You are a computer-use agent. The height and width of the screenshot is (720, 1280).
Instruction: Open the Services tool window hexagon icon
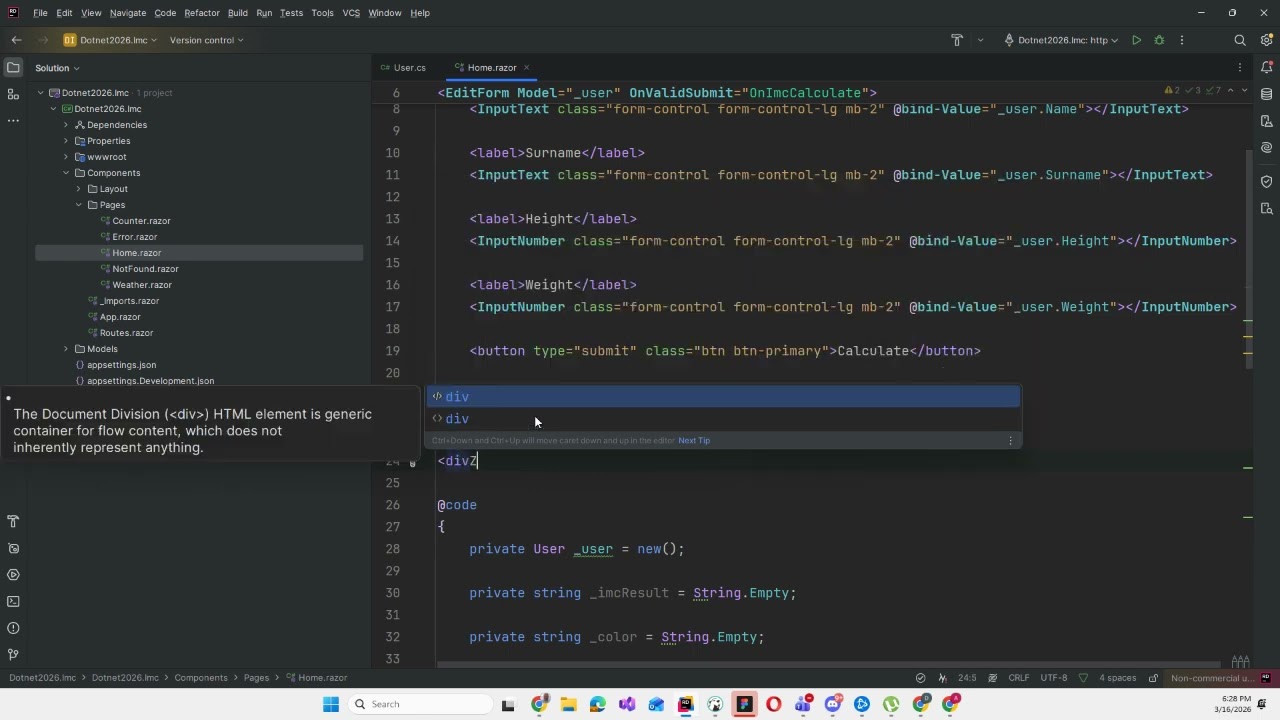pyautogui.click(x=13, y=575)
